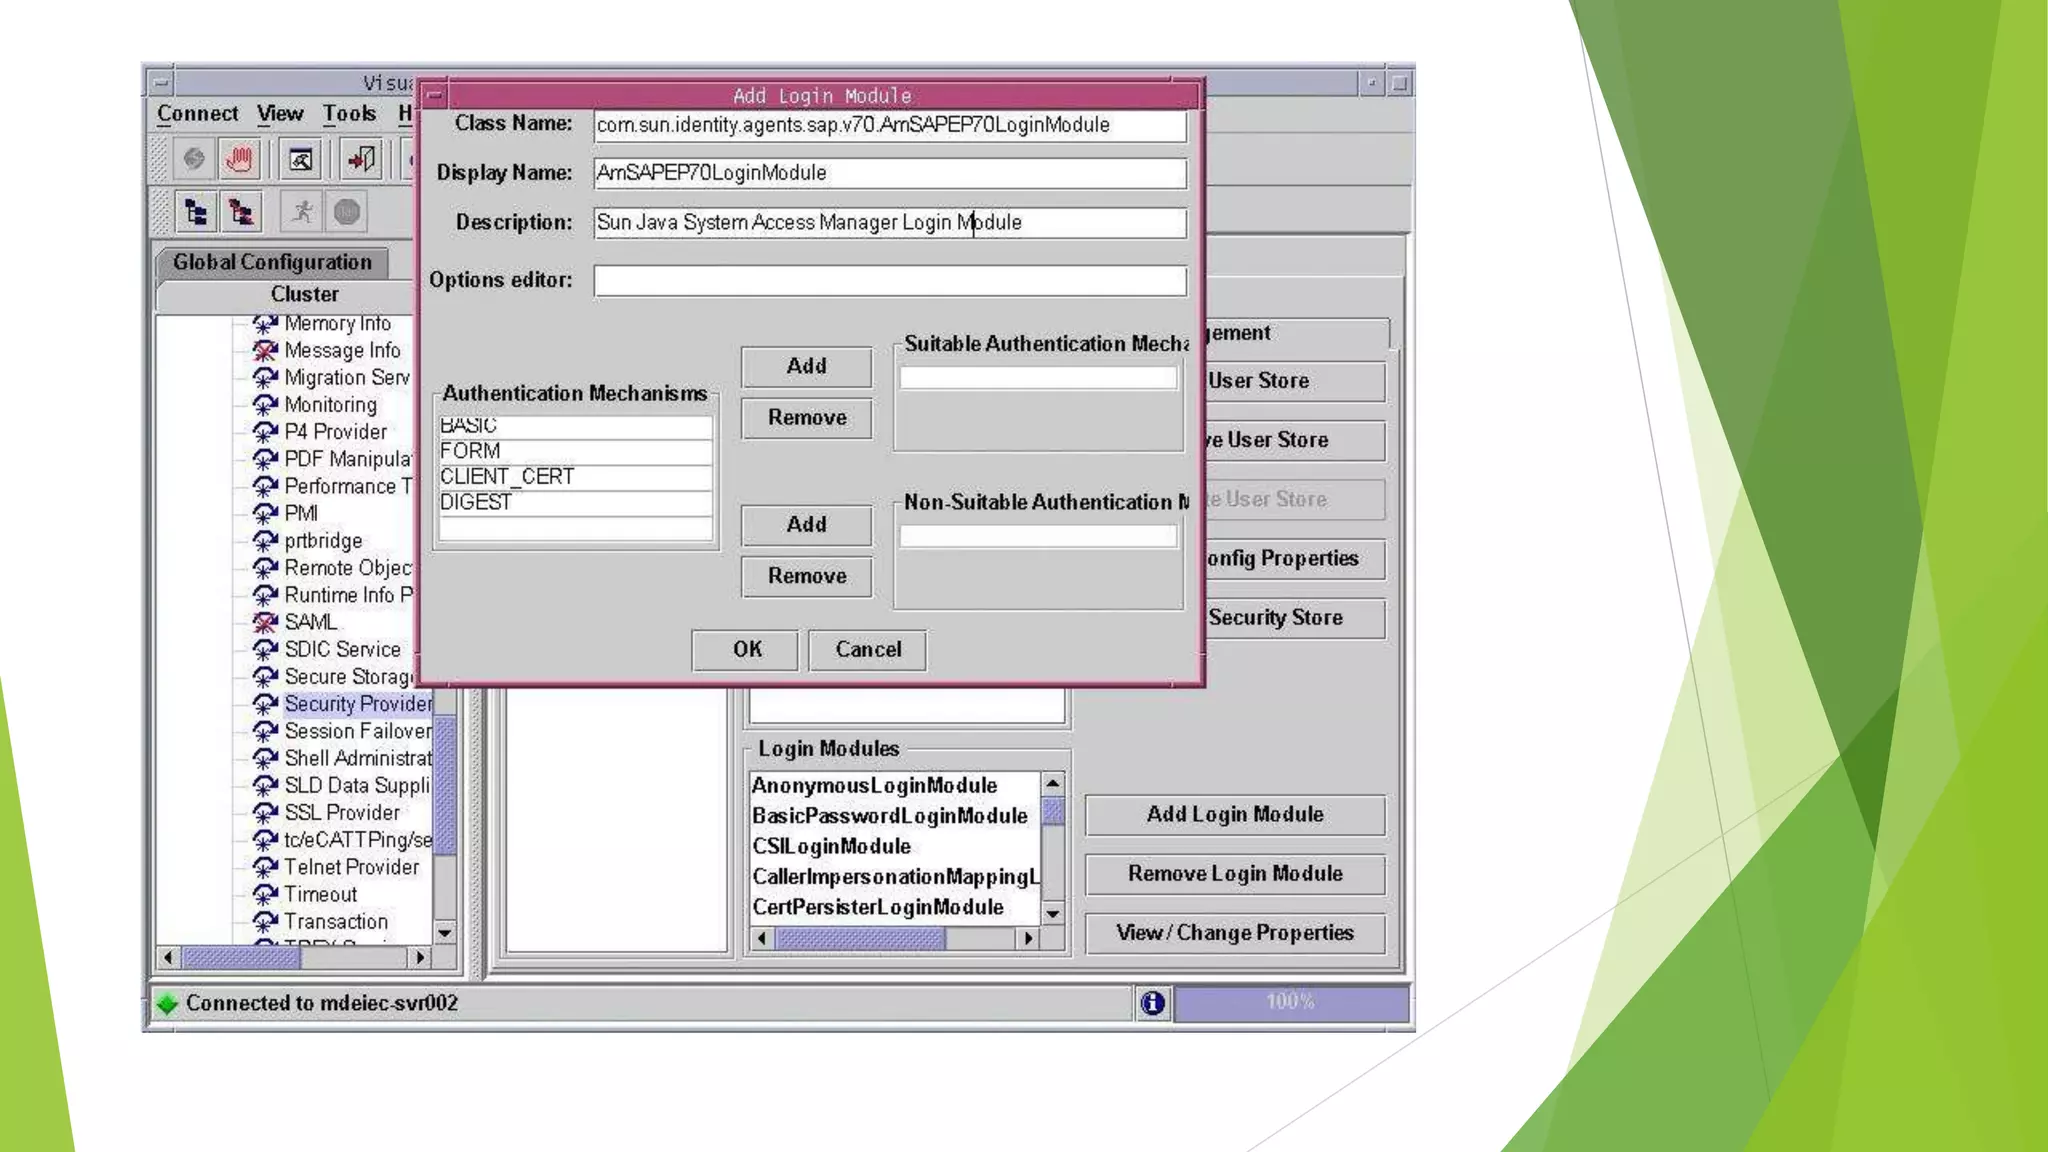2048x1152 pixels.
Task: Open the Tools menu
Action: [x=349, y=114]
